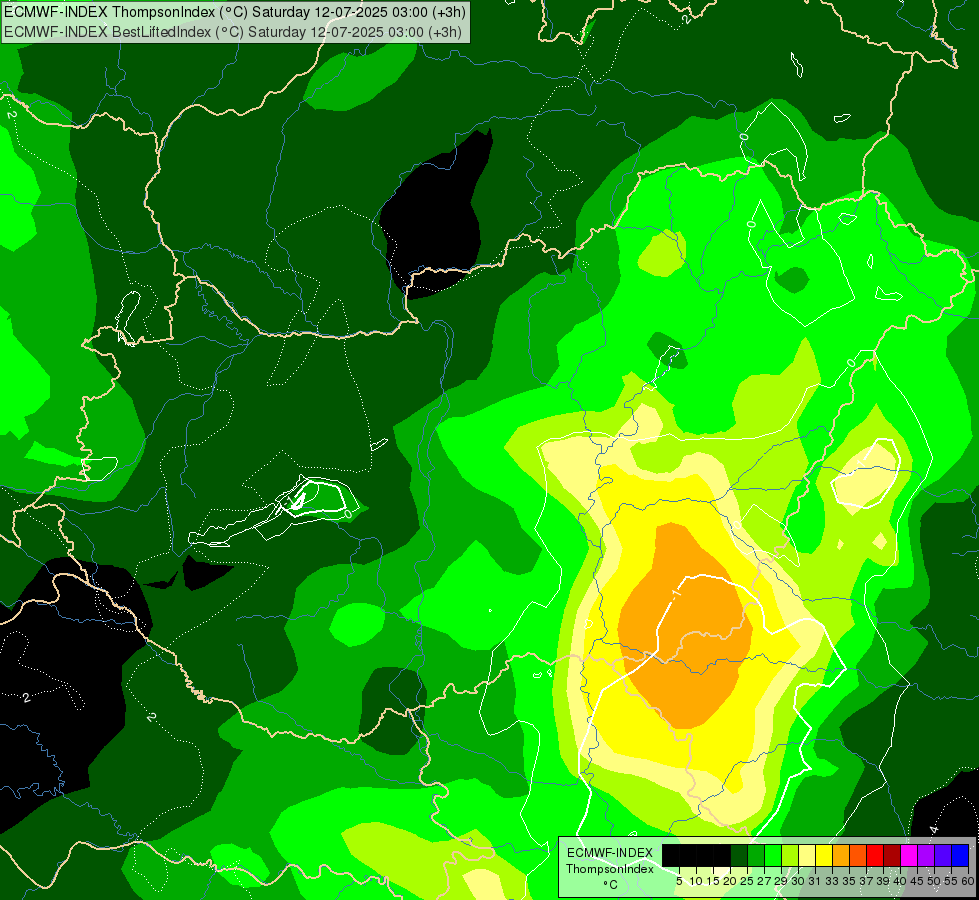Screen dimensions: 979x900
Task: Click legend scale value 30
Action: (799, 881)
